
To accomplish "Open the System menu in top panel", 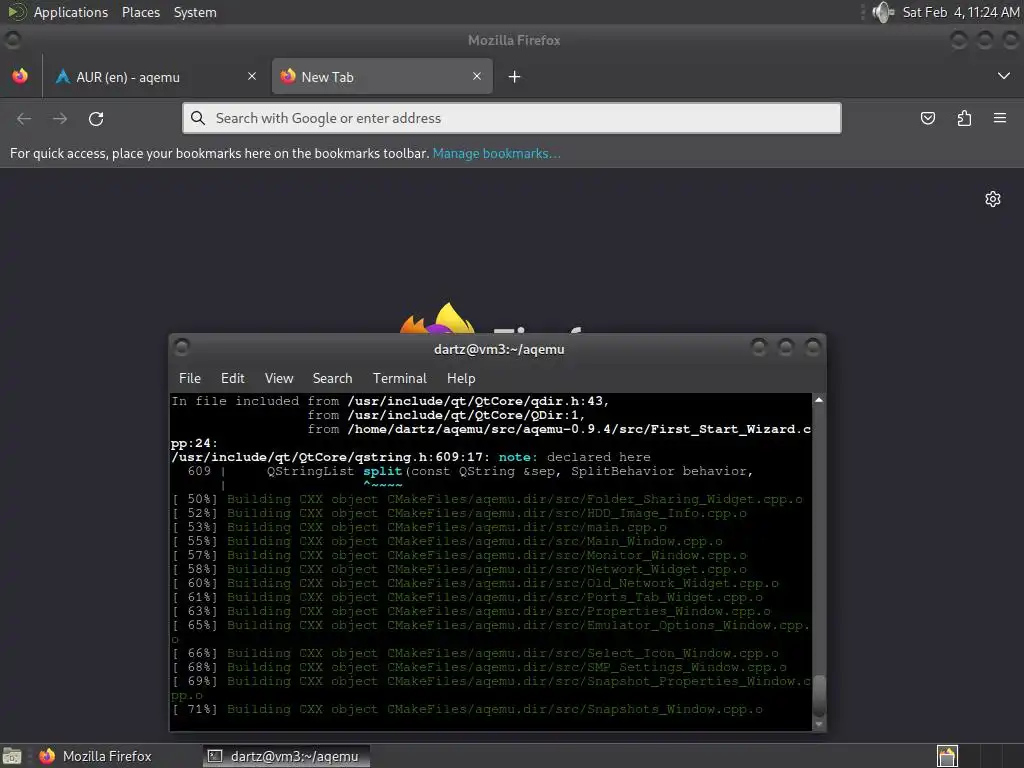I will (195, 12).
